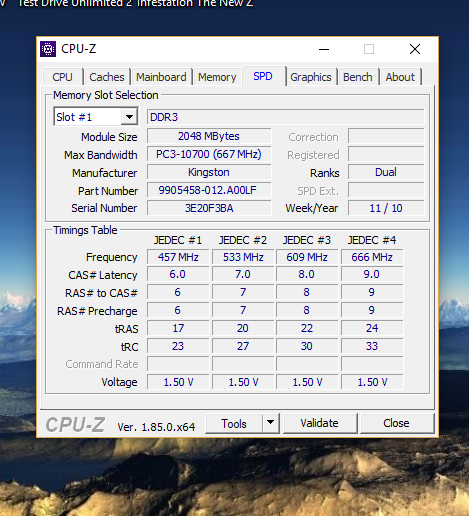Screen dimensions: 469x516
Task: Click the Ver. 1.85.0.x64 version text
Action: click(x=156, y=427)
